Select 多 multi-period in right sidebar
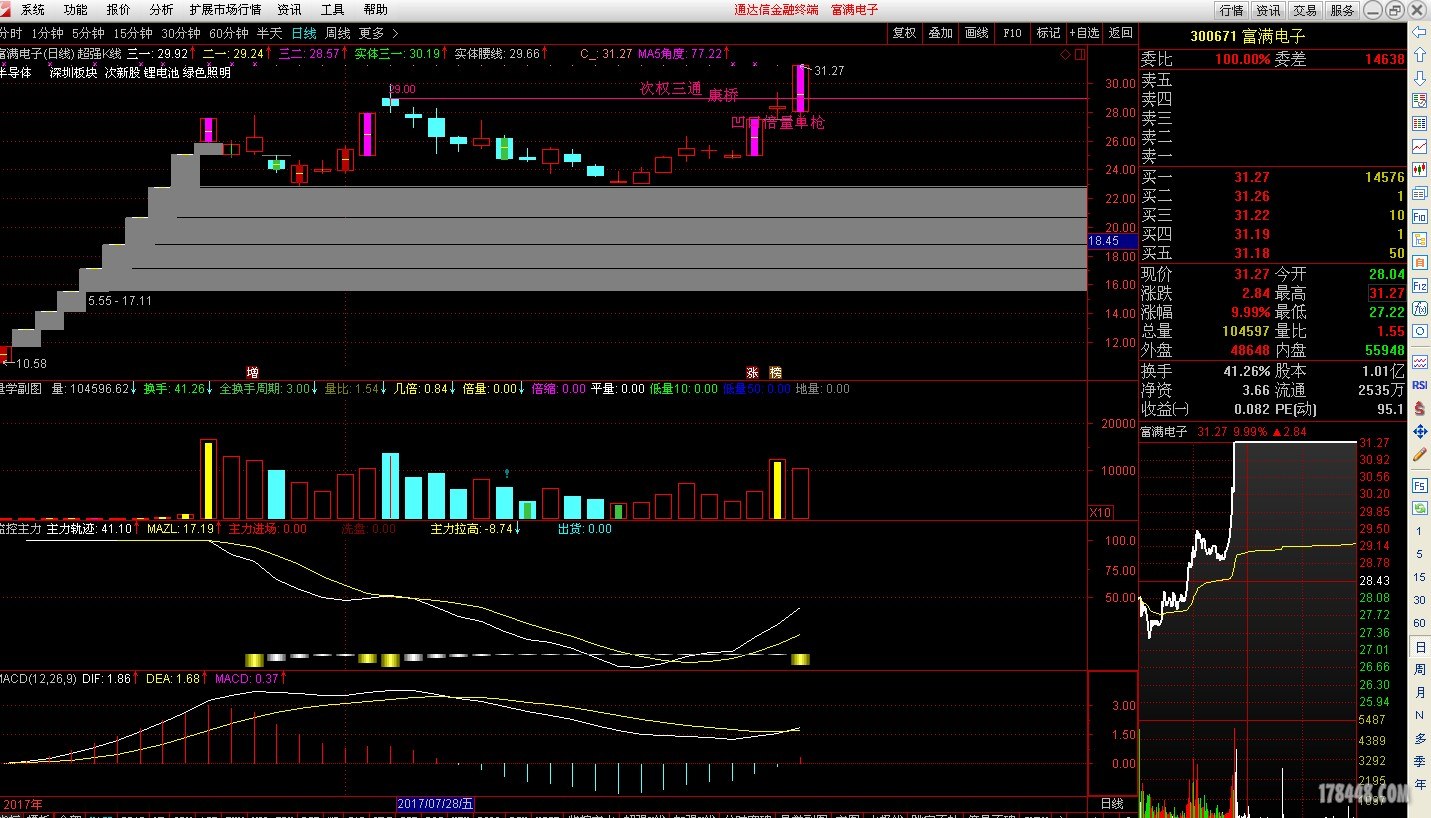 (1419, 739)
